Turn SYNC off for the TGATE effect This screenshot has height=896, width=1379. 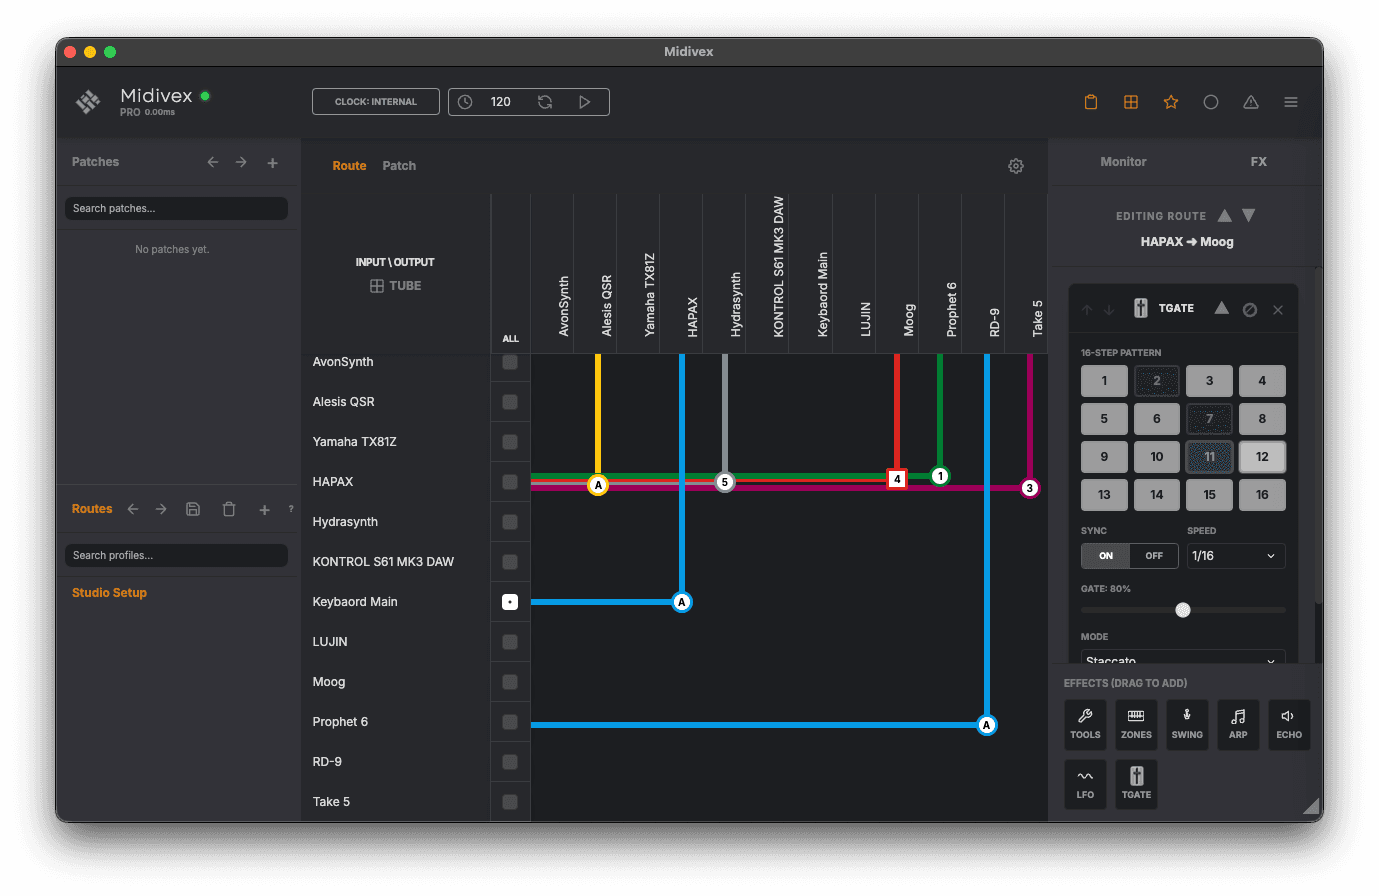coord(1154,555)
